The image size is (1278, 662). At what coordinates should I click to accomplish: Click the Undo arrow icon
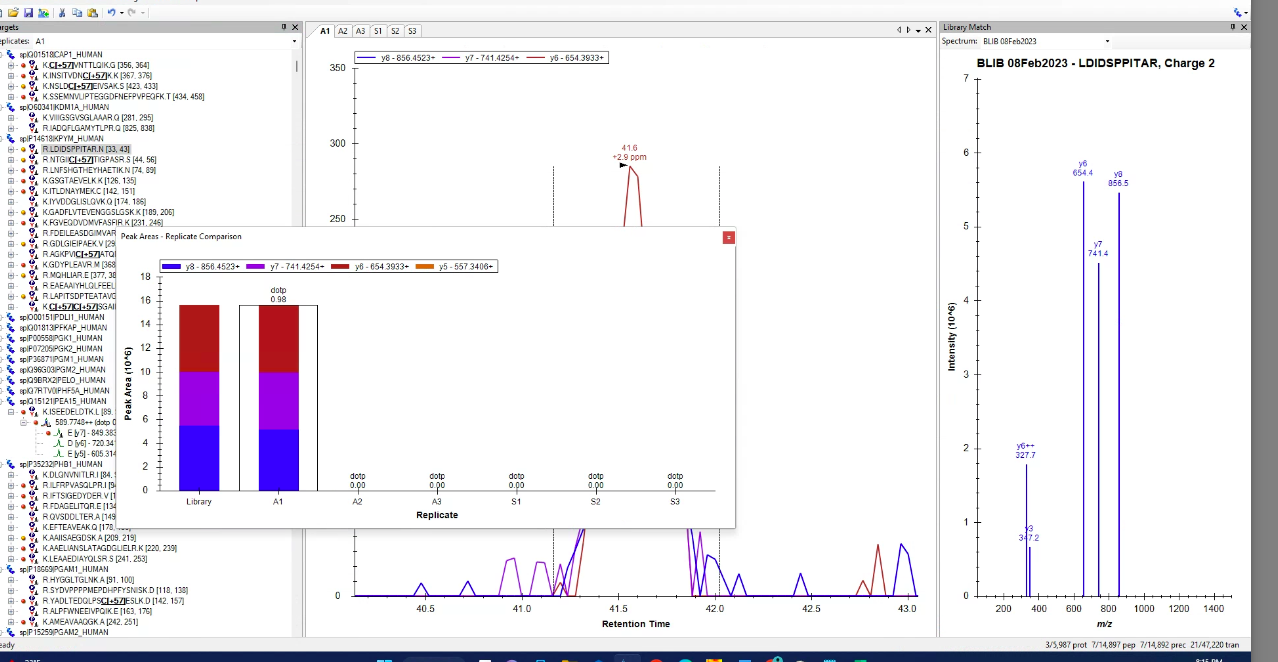[x=112, y=12]
